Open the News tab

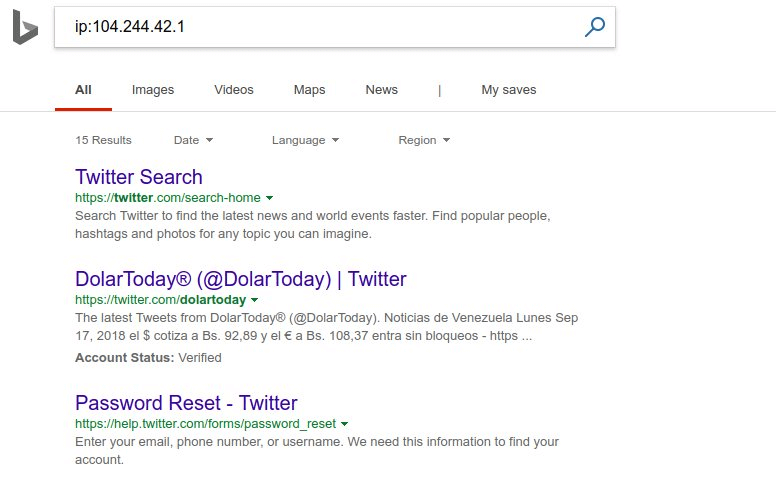point(381,90)
